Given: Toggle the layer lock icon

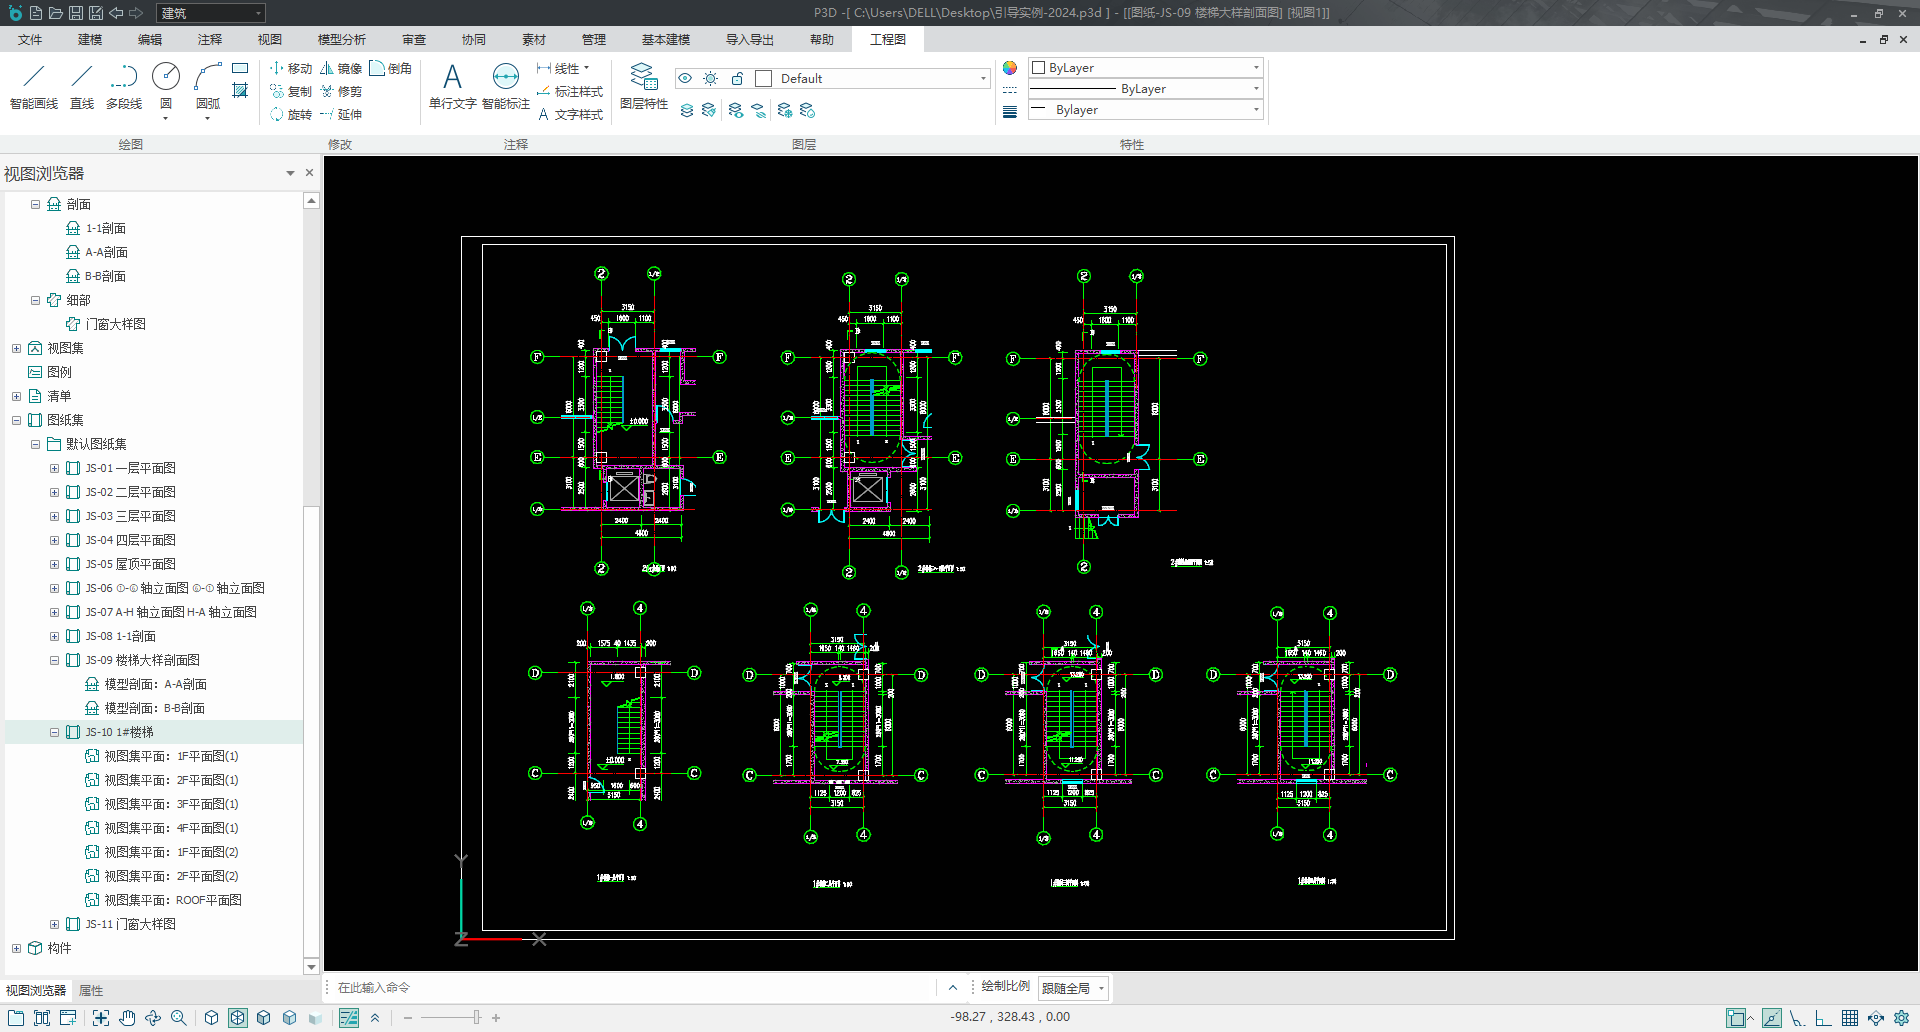Looking at the screenshot, I should pyautogui.click(x=737, y=78).
